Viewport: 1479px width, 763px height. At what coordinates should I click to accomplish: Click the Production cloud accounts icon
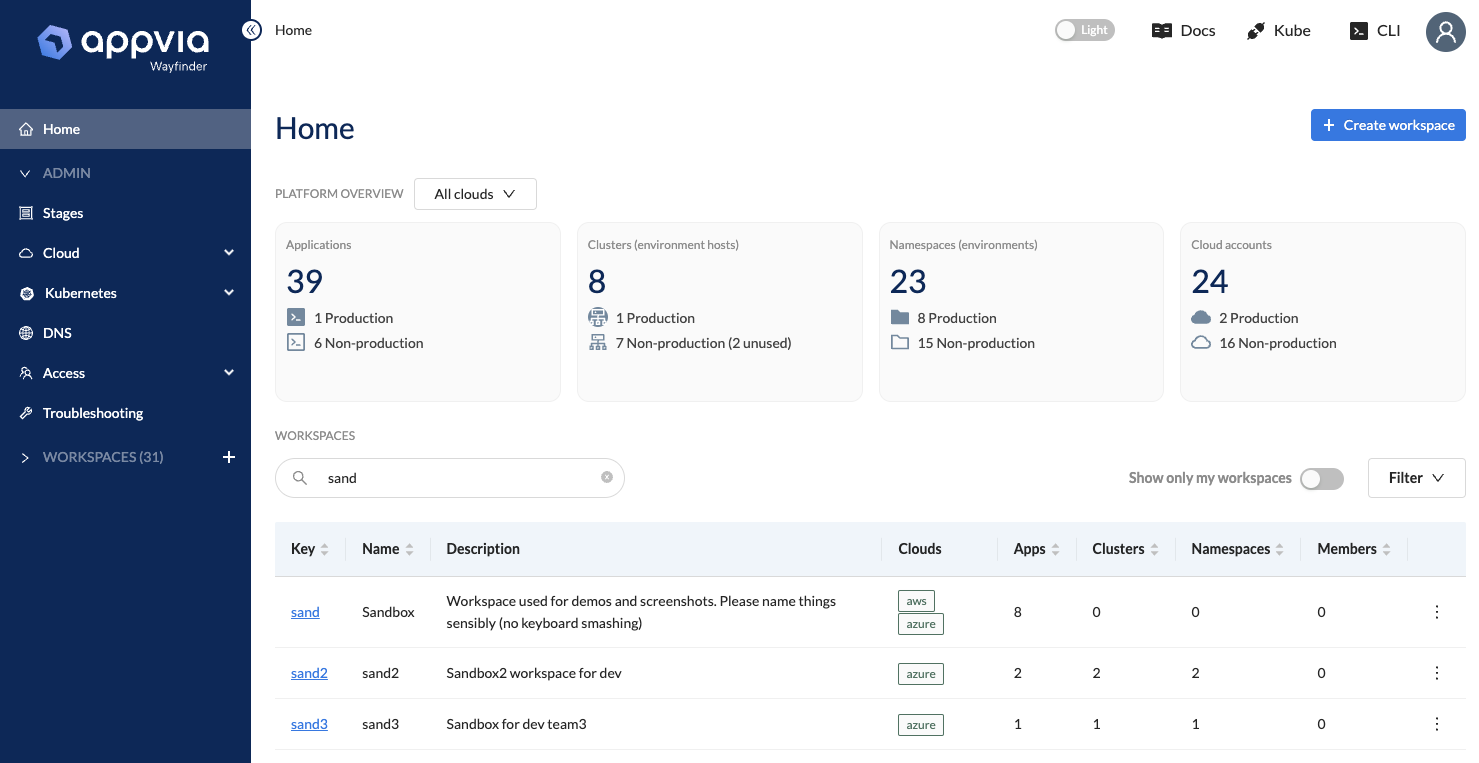click(1201, 317)
